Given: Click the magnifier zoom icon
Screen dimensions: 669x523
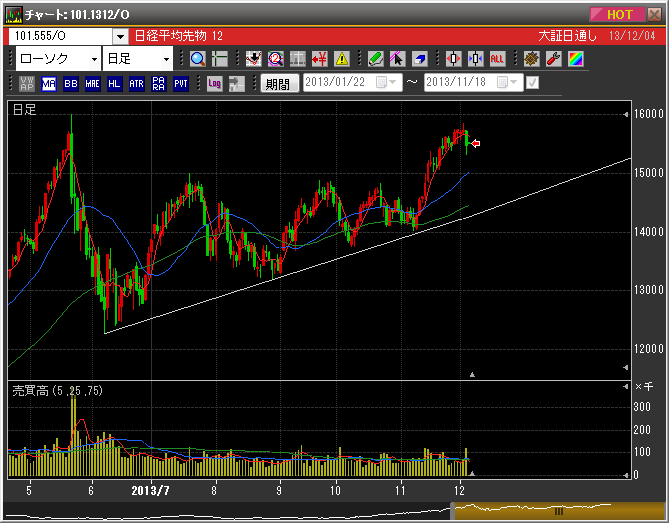Looking at the screenshot, I should coord(197,59).
